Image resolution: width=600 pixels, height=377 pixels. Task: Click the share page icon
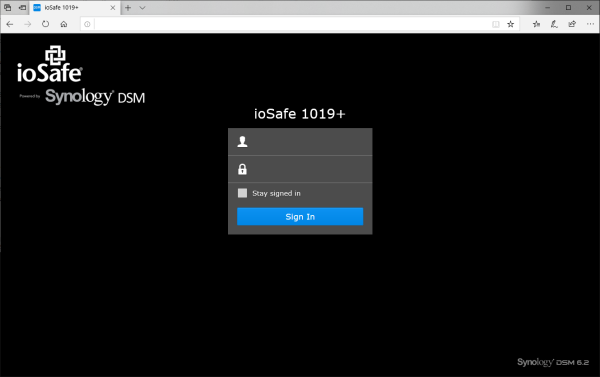pos(572,24)
